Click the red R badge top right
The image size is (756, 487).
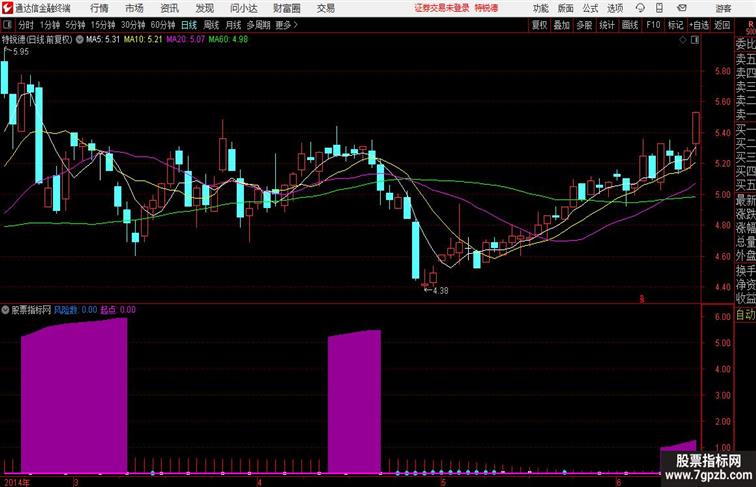point(750,24)
